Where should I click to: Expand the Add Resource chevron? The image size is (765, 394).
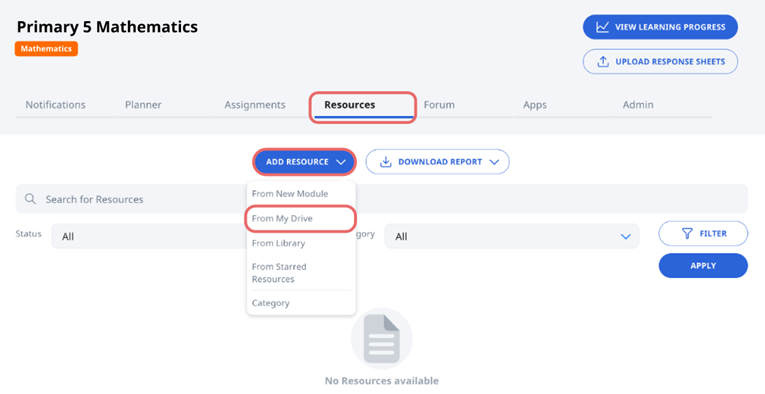tap(341, 162)
